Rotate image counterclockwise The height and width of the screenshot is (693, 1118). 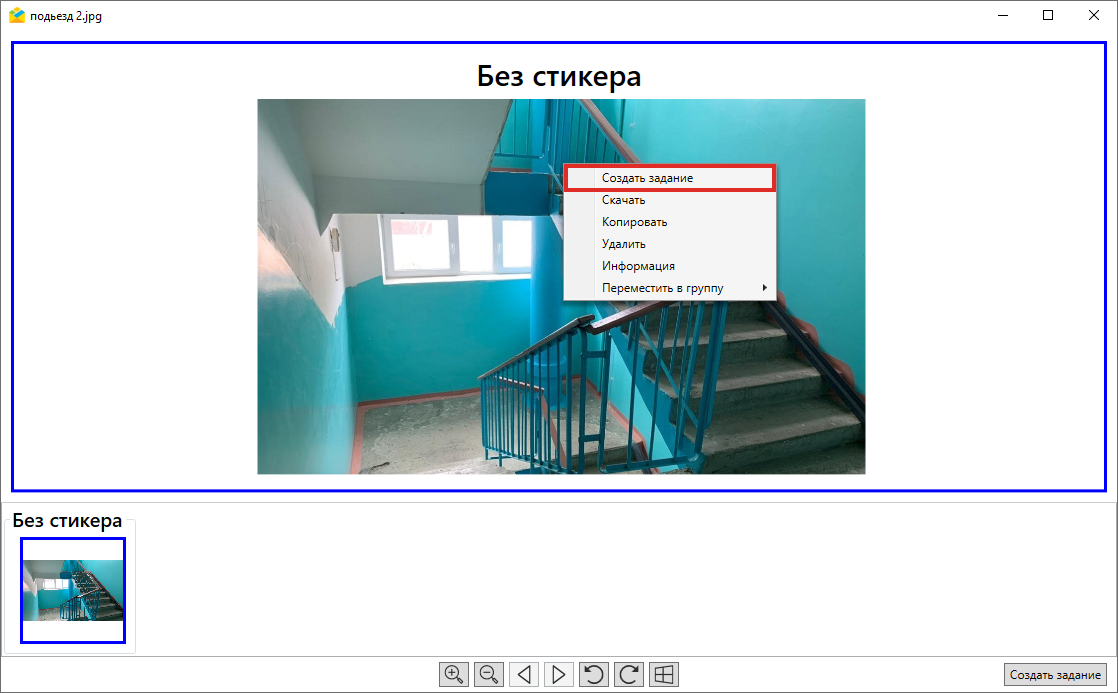pos(594,674)
